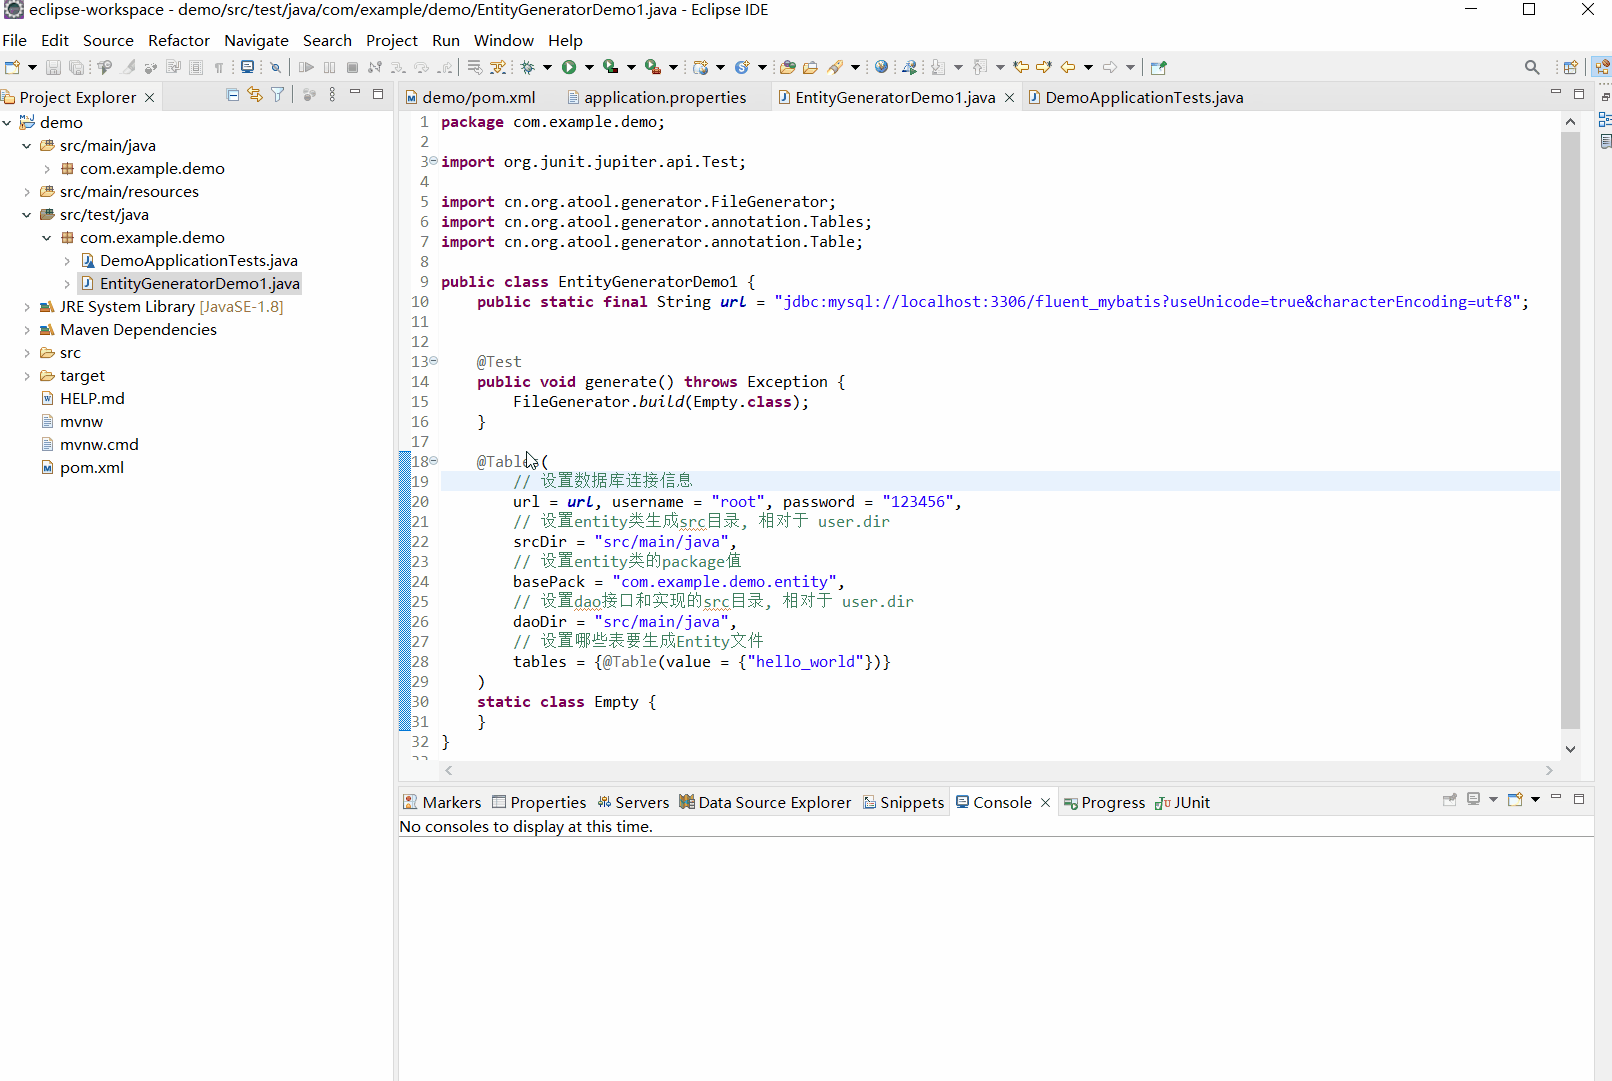Click the Coverage run icon
This screenshot has width=1612, height=1081.
[x=611, y=67]
